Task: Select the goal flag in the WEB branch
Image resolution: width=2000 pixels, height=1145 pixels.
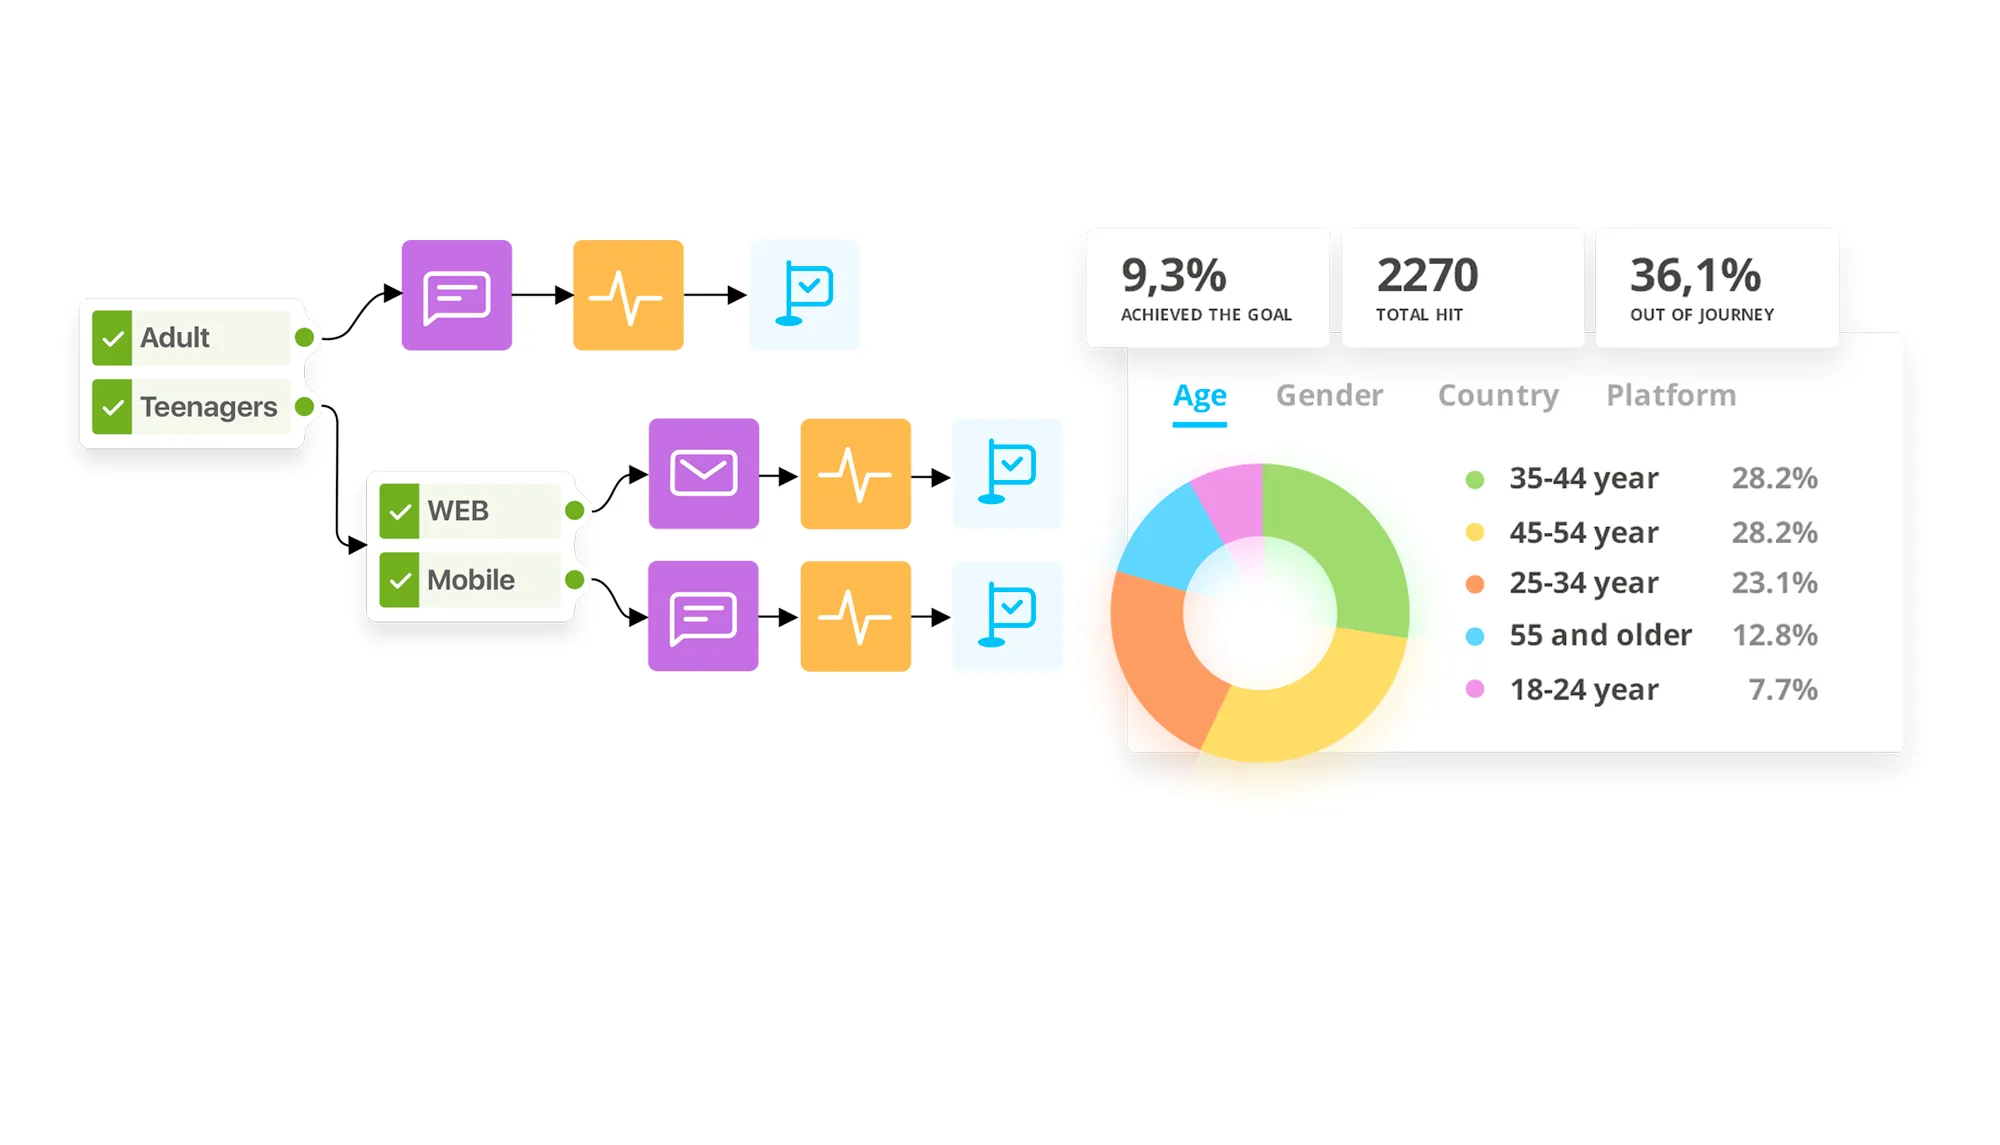Action: [x=1007, y=473]
